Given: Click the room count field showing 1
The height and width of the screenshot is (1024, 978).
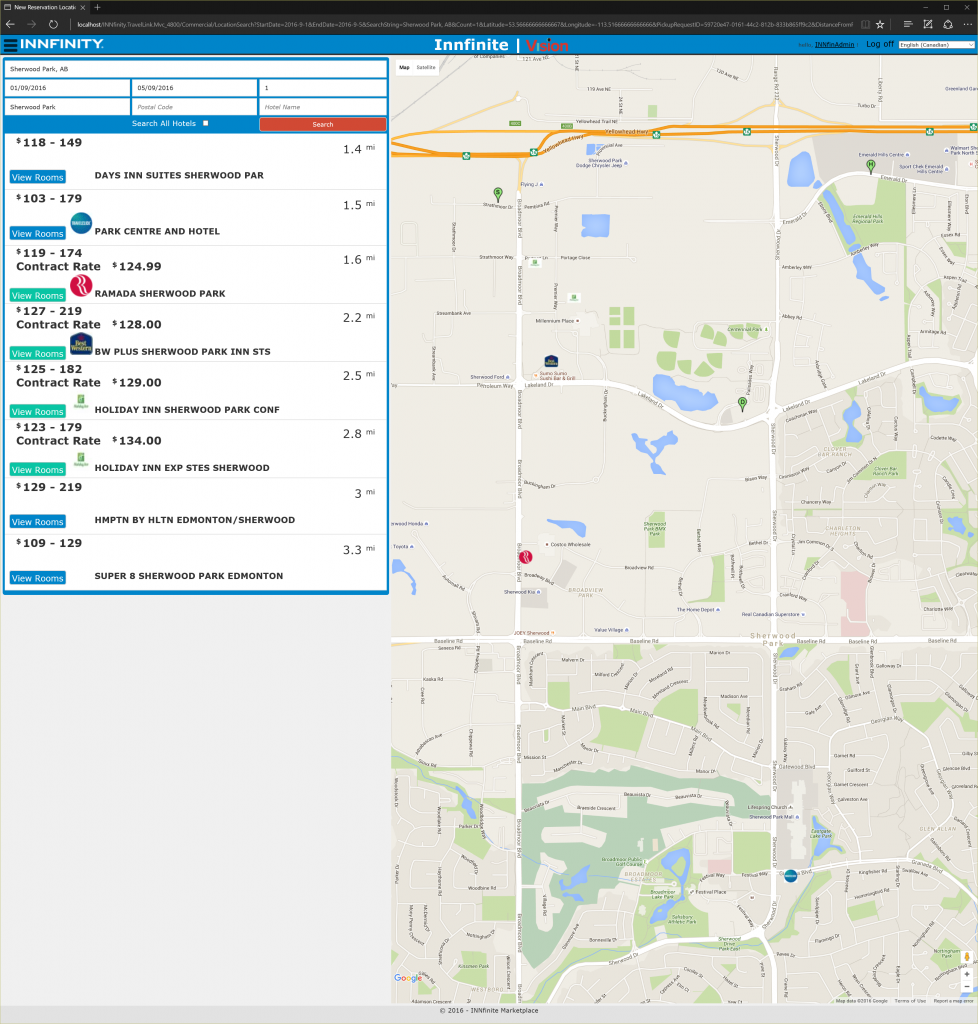Looking at the screenshot, I should click(323, 88).
